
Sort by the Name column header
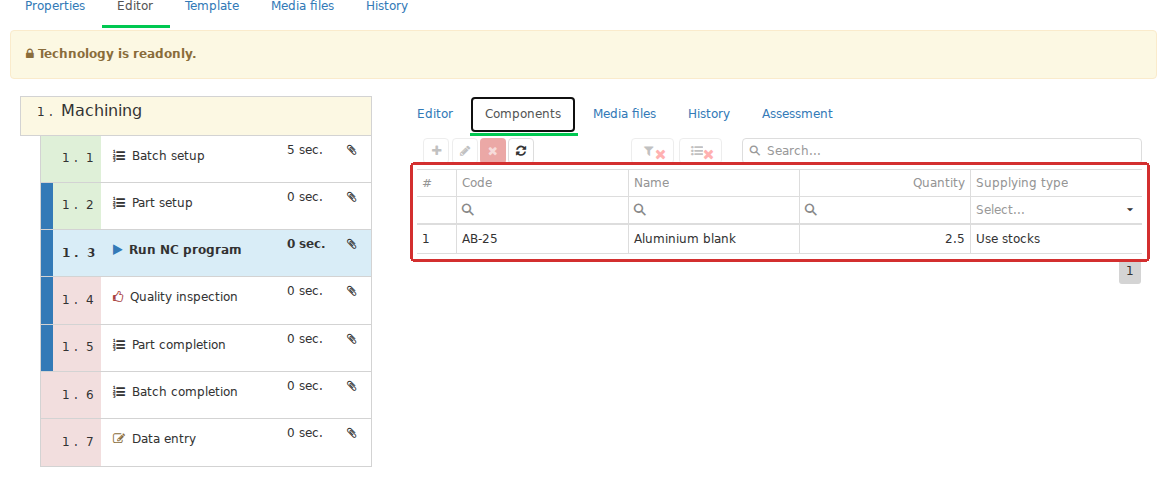tap(714, 182)
